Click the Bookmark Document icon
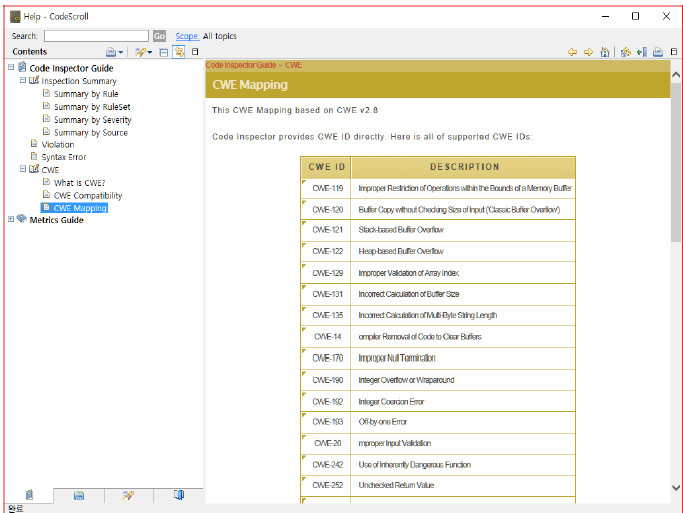Viewport: 683px width, 513px height. coord(642,52)
